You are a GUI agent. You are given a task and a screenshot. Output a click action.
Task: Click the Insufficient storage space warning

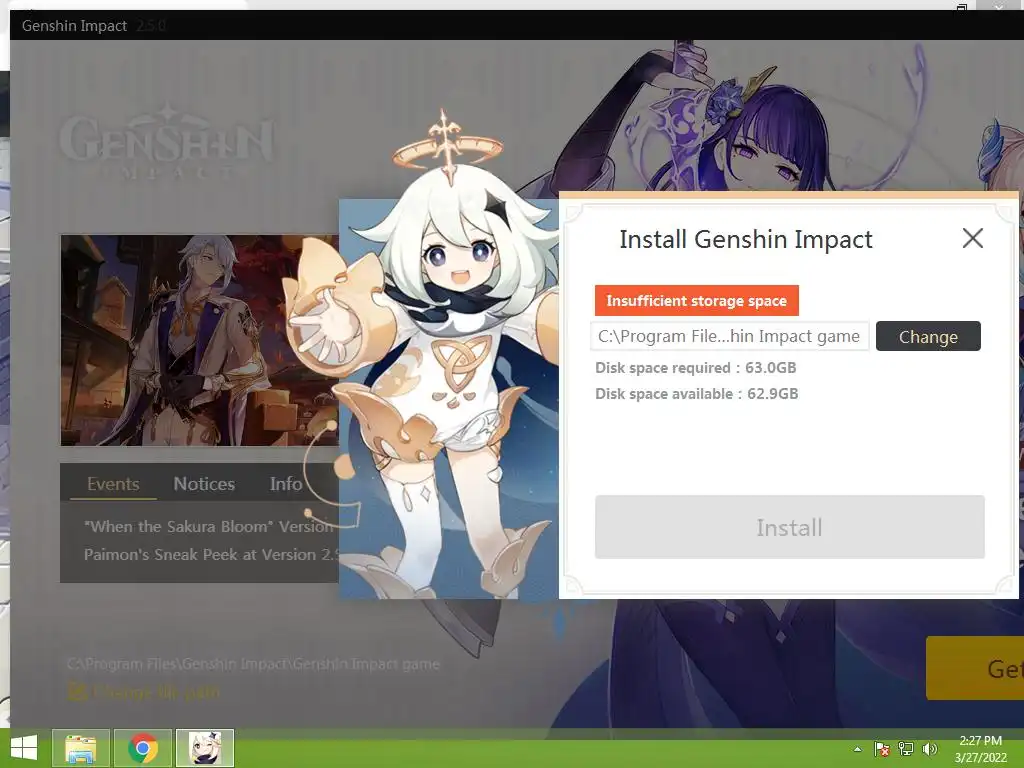(696, 300)
